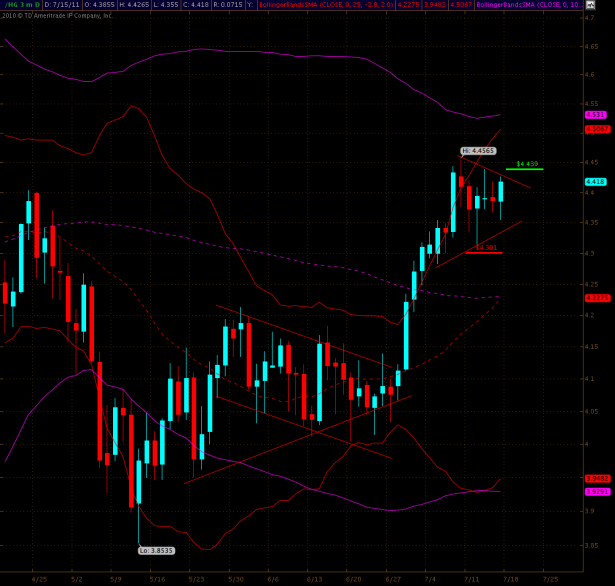Click the Hi: 4.4565 price bubble
Image resolution: width=615 pixels, height=586 pixels.
pyautogui.click(x=478, y=150)
